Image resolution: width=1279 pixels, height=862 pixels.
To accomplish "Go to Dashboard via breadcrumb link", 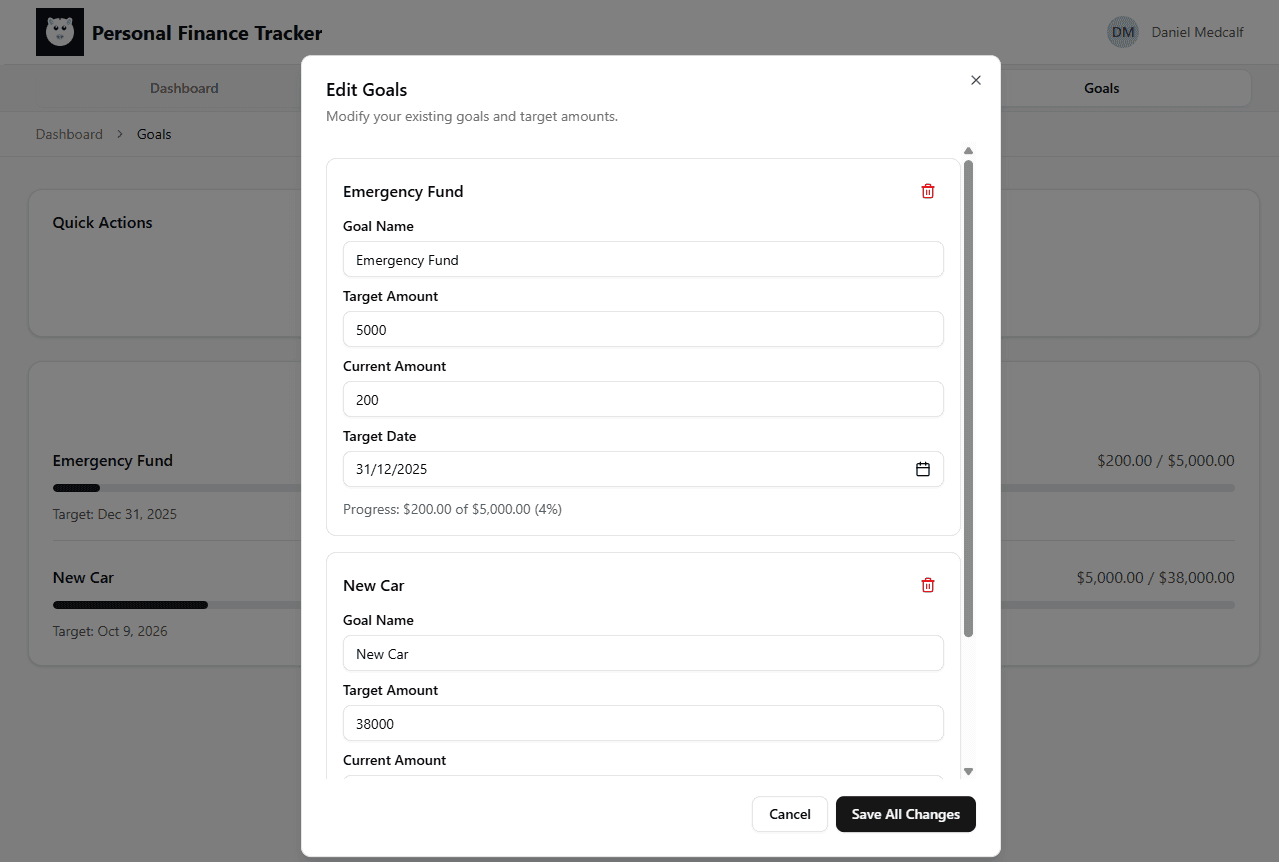I will 69,134.
